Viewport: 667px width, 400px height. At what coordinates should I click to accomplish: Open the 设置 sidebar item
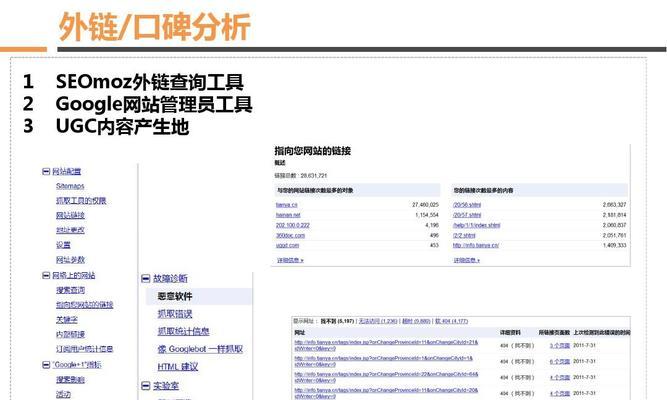[63, 245]
